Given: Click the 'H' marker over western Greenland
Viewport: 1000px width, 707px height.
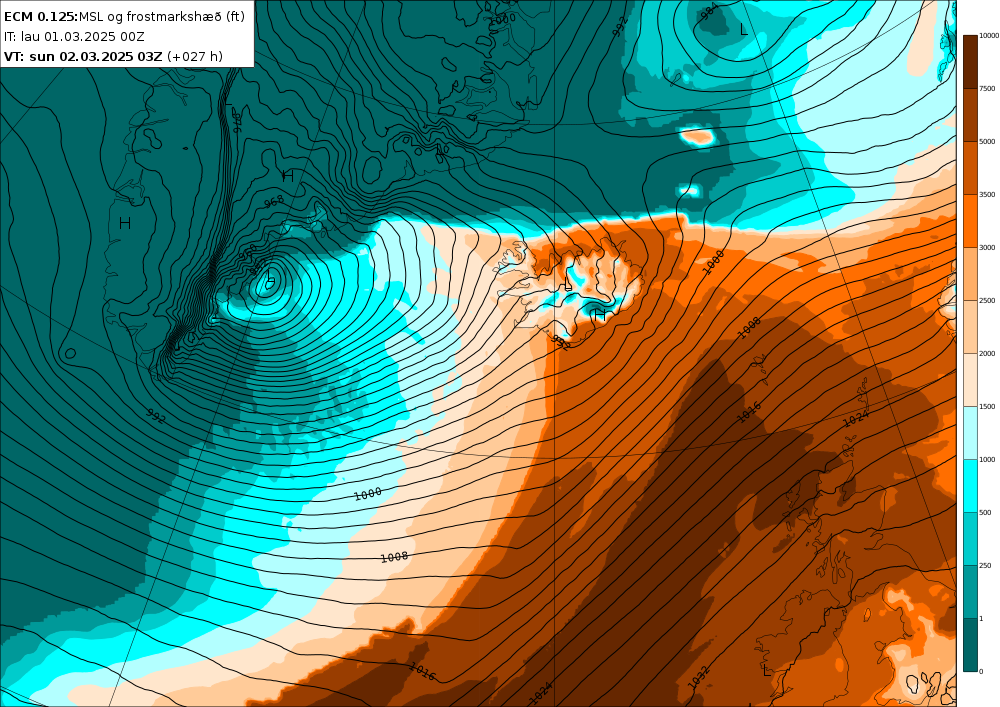Looking at the screenshot, I should click(x=125, y=223).
